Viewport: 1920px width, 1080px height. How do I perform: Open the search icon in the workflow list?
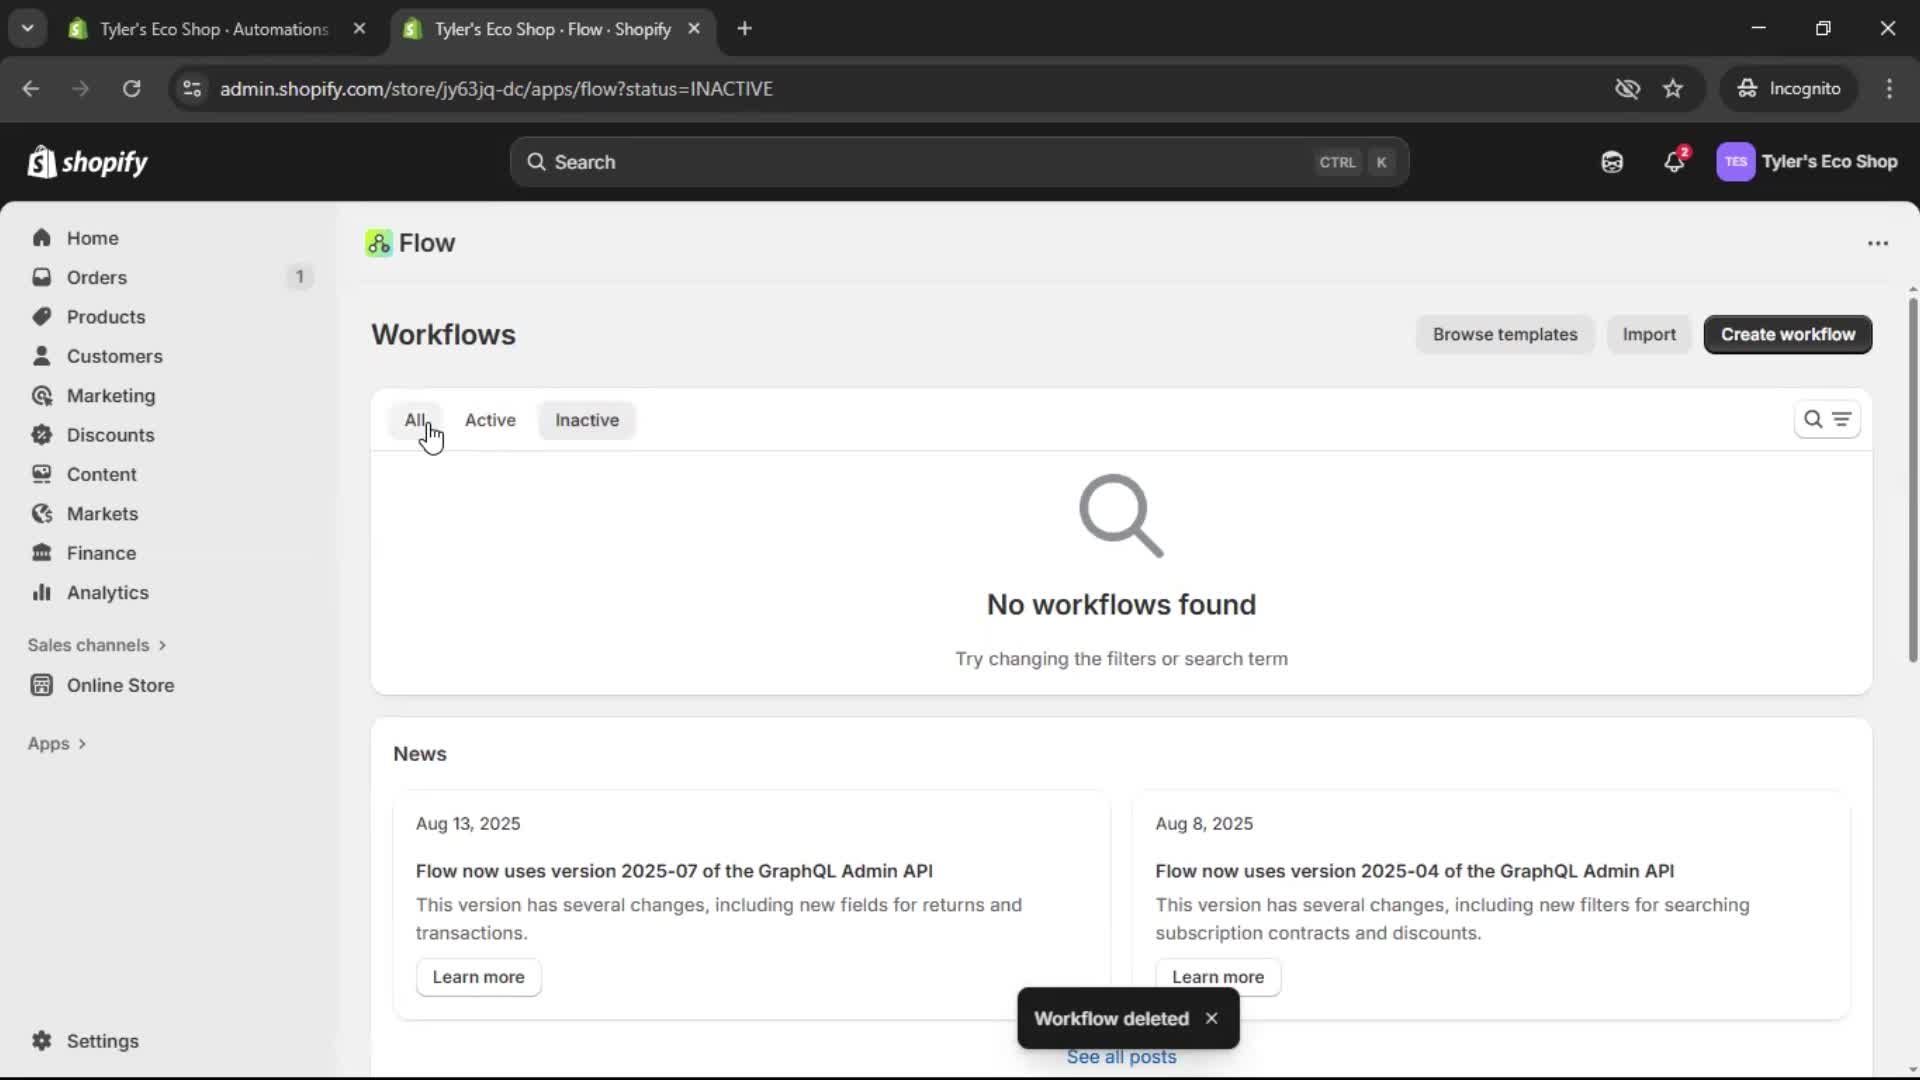[x=1814, y=420]
